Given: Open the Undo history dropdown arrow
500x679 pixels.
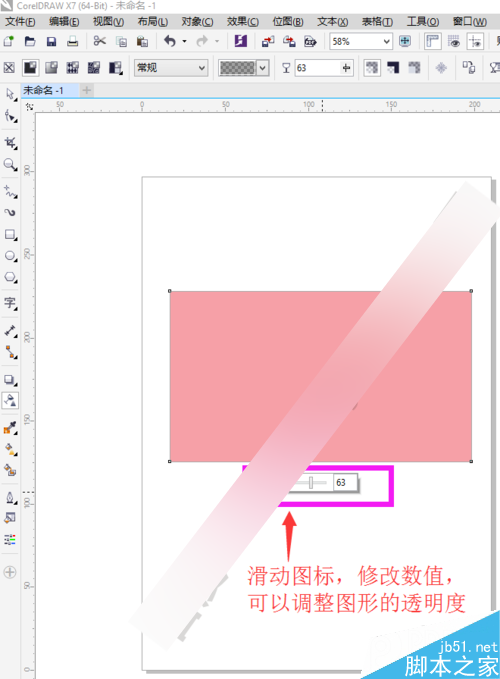Looking at the screenshot, I should (184, 42).
